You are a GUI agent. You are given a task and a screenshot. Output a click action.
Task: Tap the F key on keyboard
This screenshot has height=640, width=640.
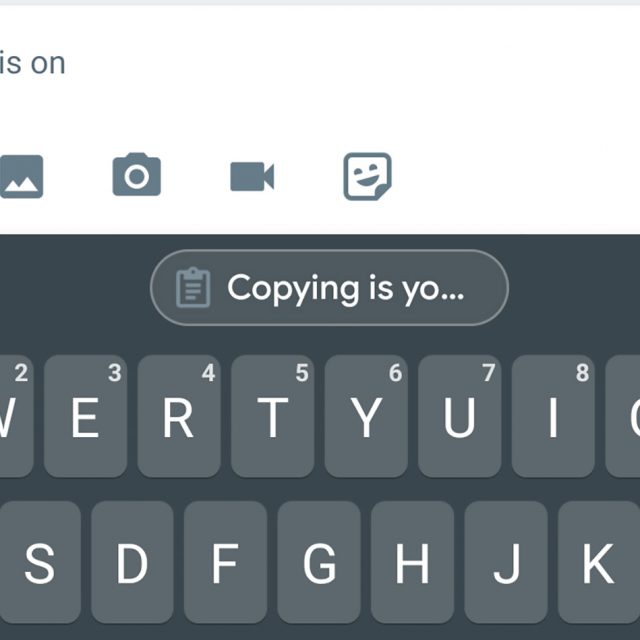tap(226, 562)
